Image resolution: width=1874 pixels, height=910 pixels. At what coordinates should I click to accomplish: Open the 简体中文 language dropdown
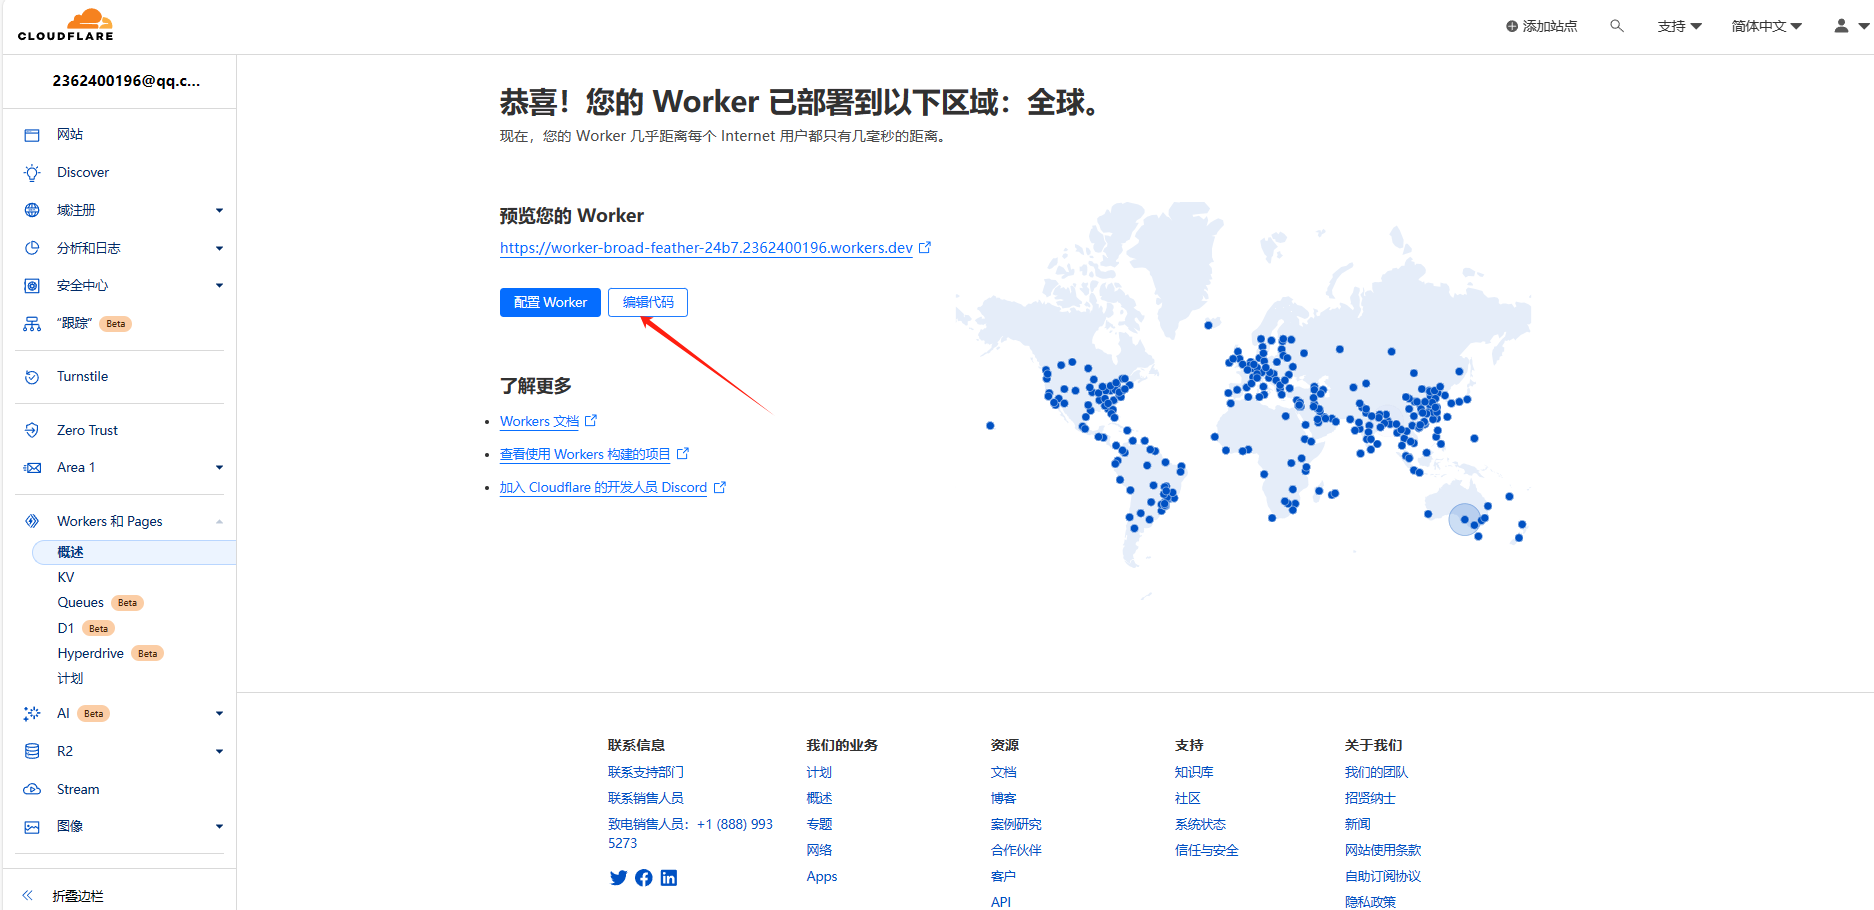pyautogui.click(x=1766, y=26)
